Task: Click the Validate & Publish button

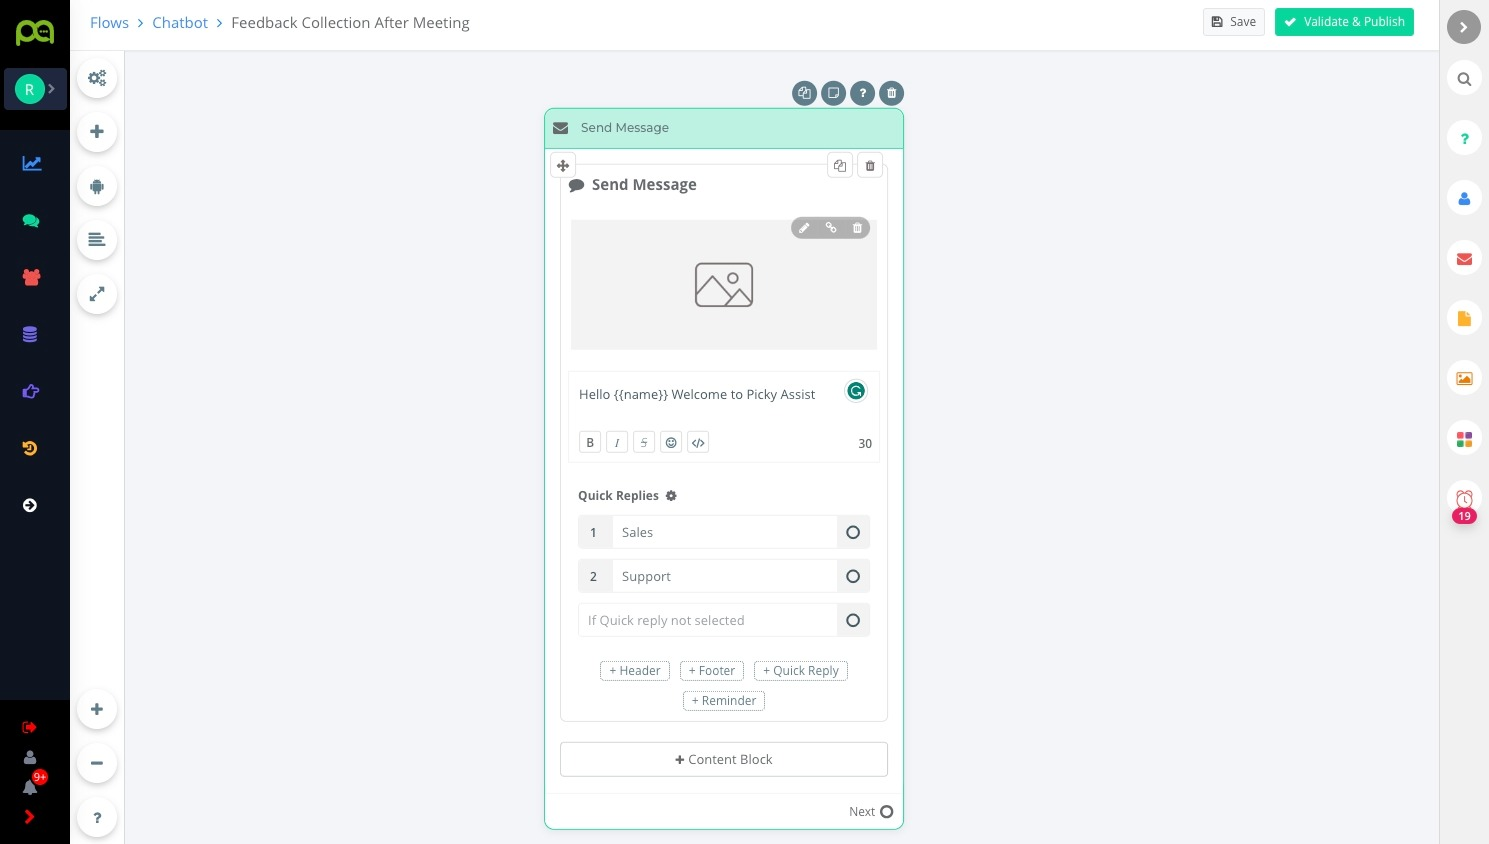Action: [1343, 22]
